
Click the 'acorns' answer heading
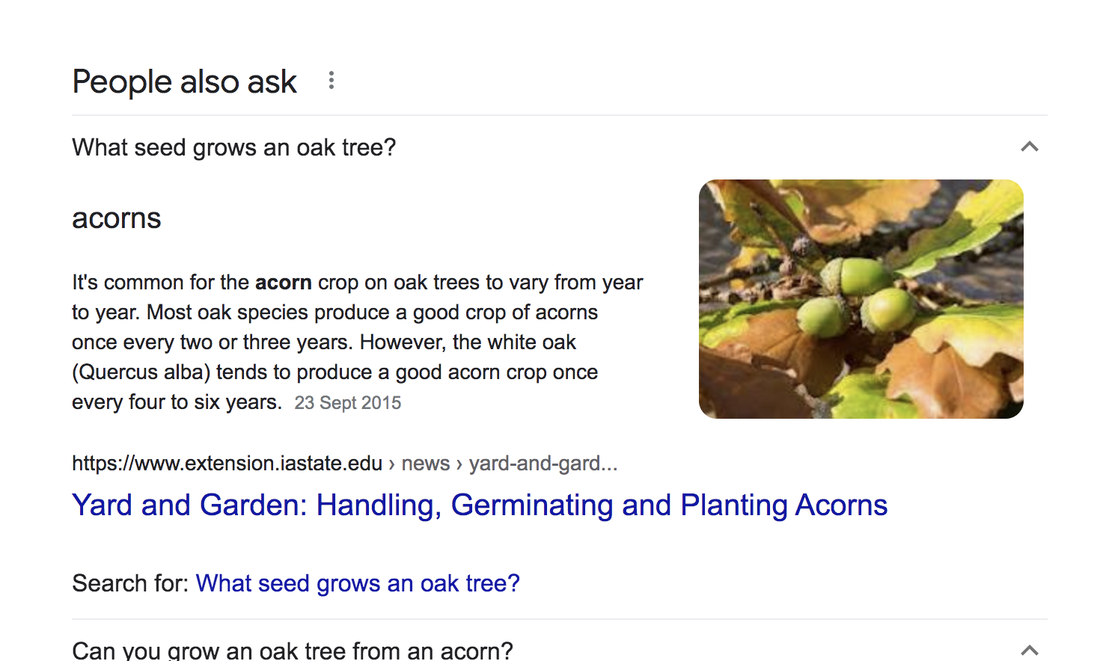coord(116,218)
